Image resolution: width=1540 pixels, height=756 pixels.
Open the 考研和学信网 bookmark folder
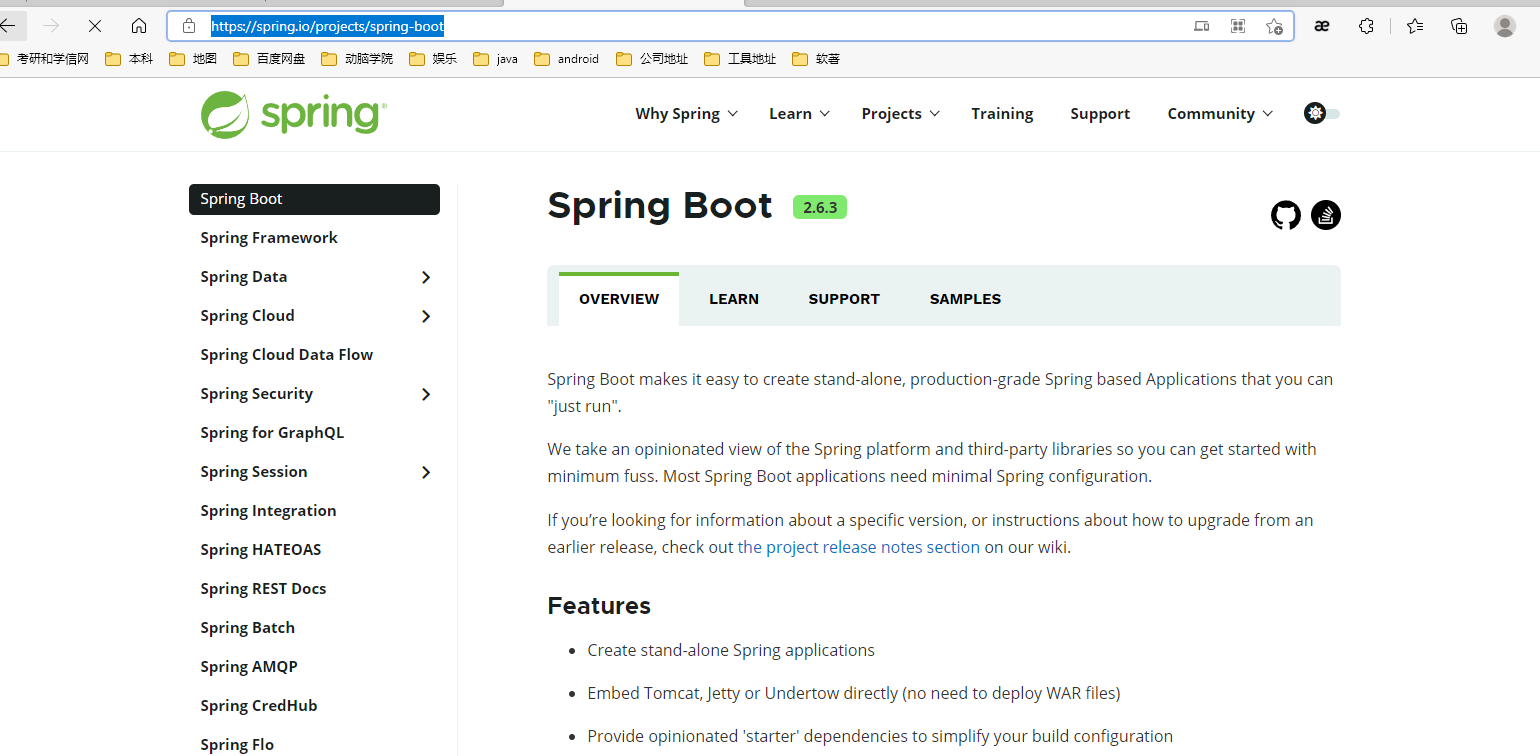(x=44, y=59)
